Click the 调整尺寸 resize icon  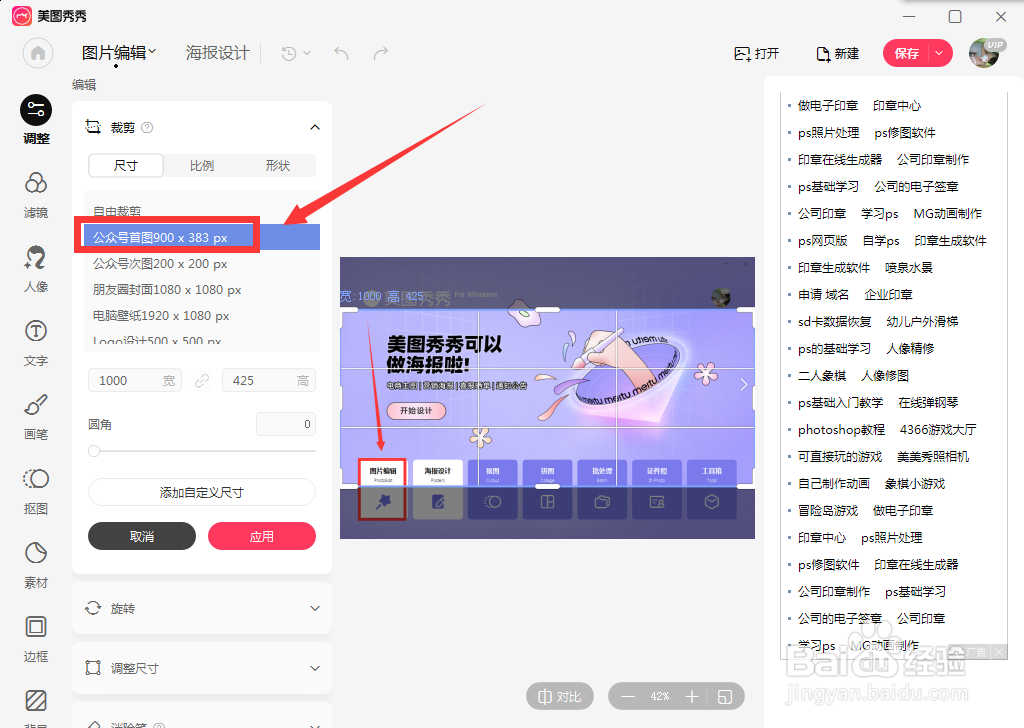pyautogui.click(x=93, y=668)
